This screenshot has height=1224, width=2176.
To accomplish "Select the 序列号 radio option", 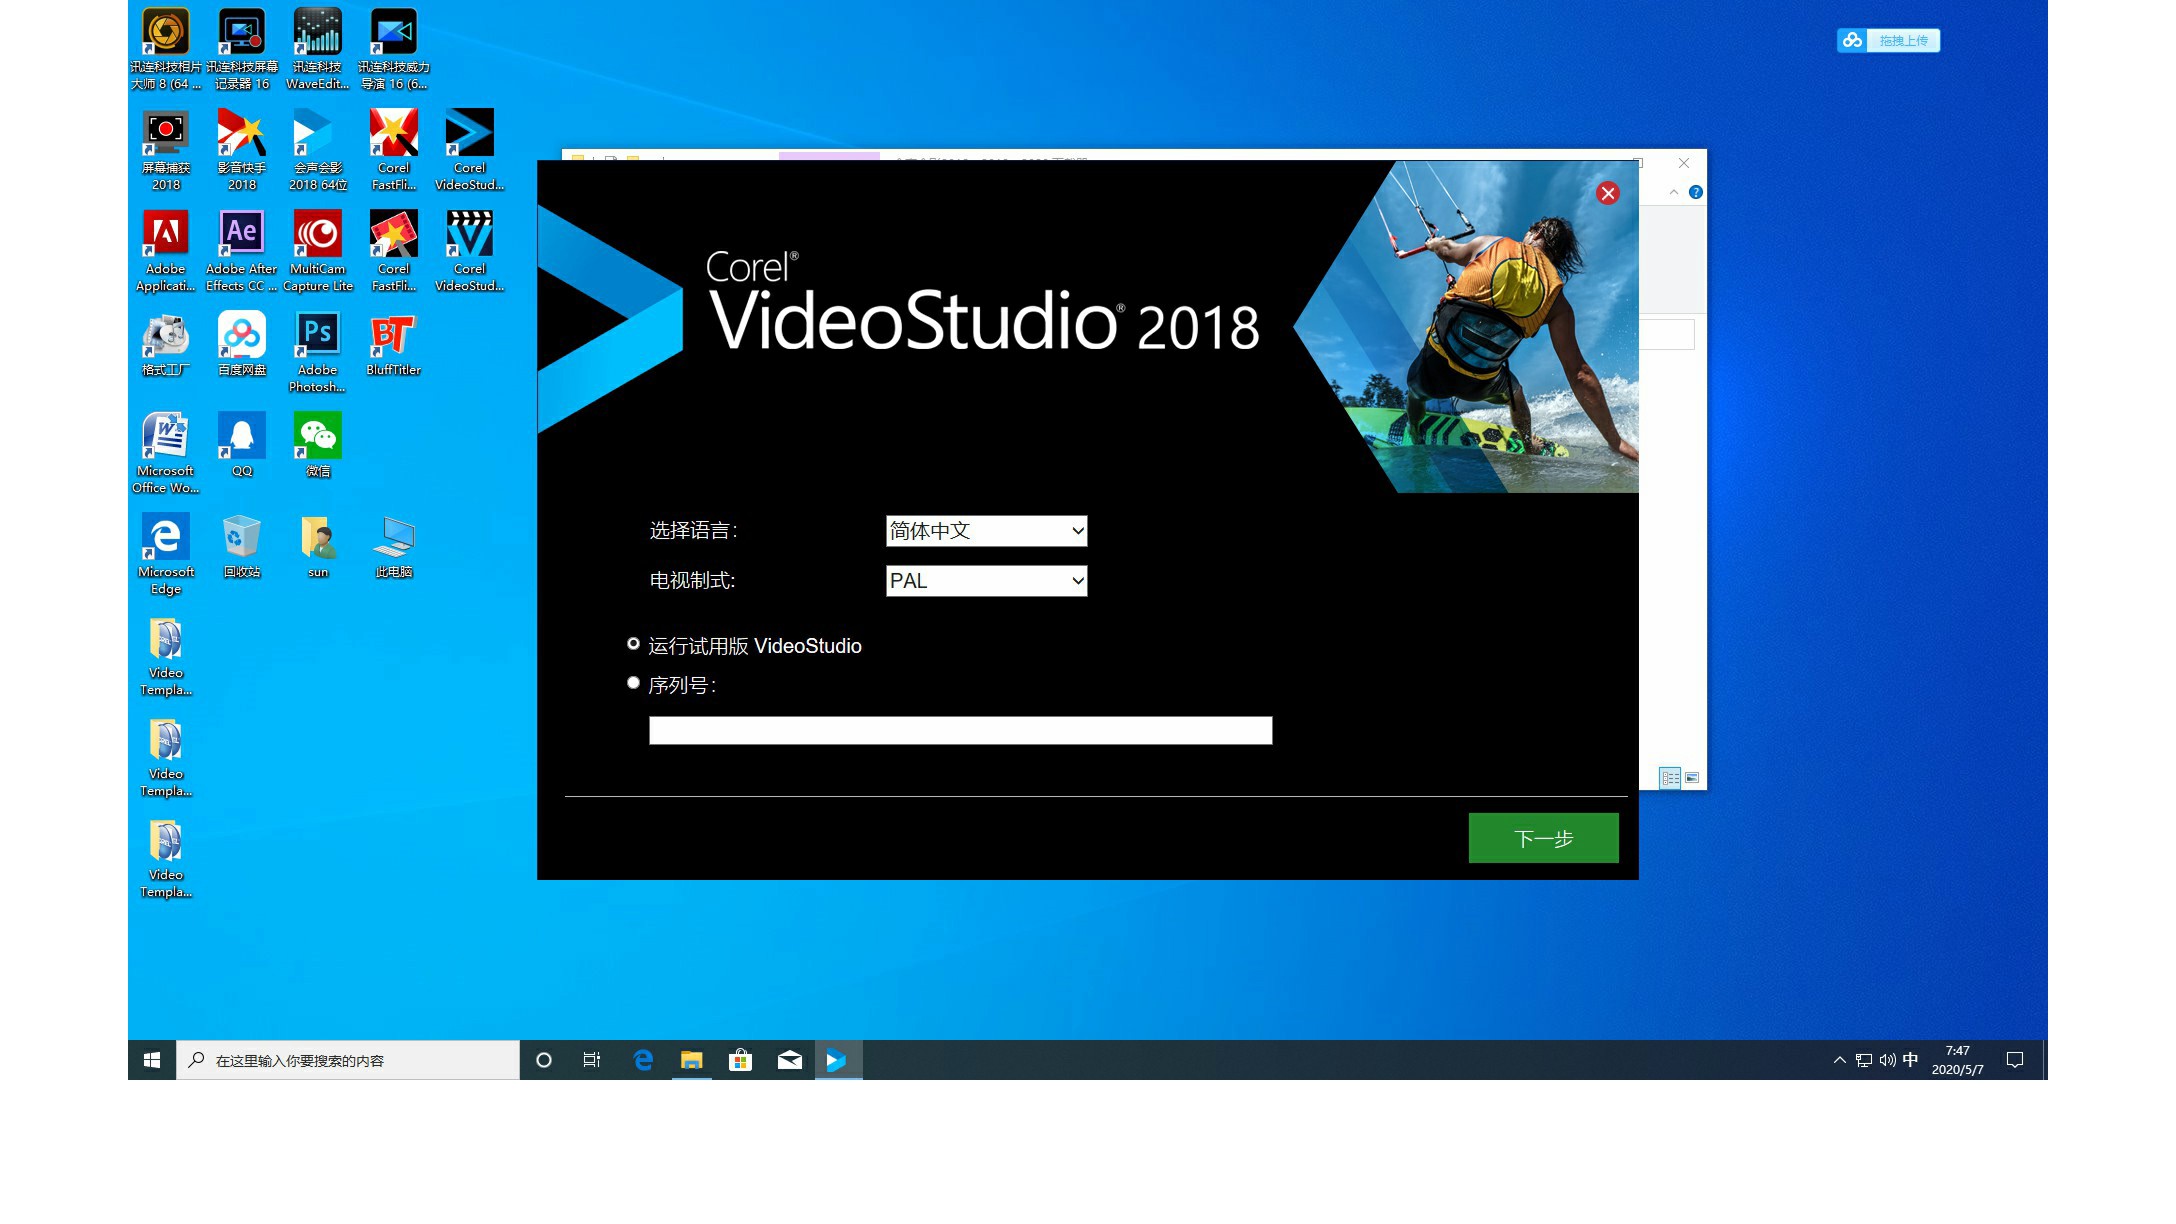I will click(633, 683).
